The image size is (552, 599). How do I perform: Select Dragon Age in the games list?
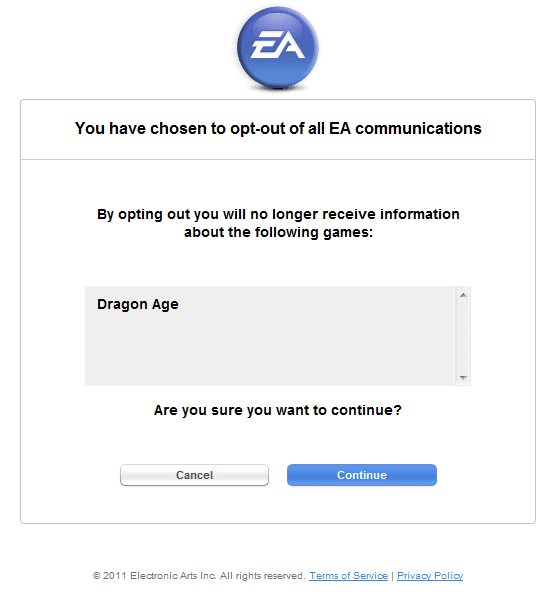pos(138,304)
